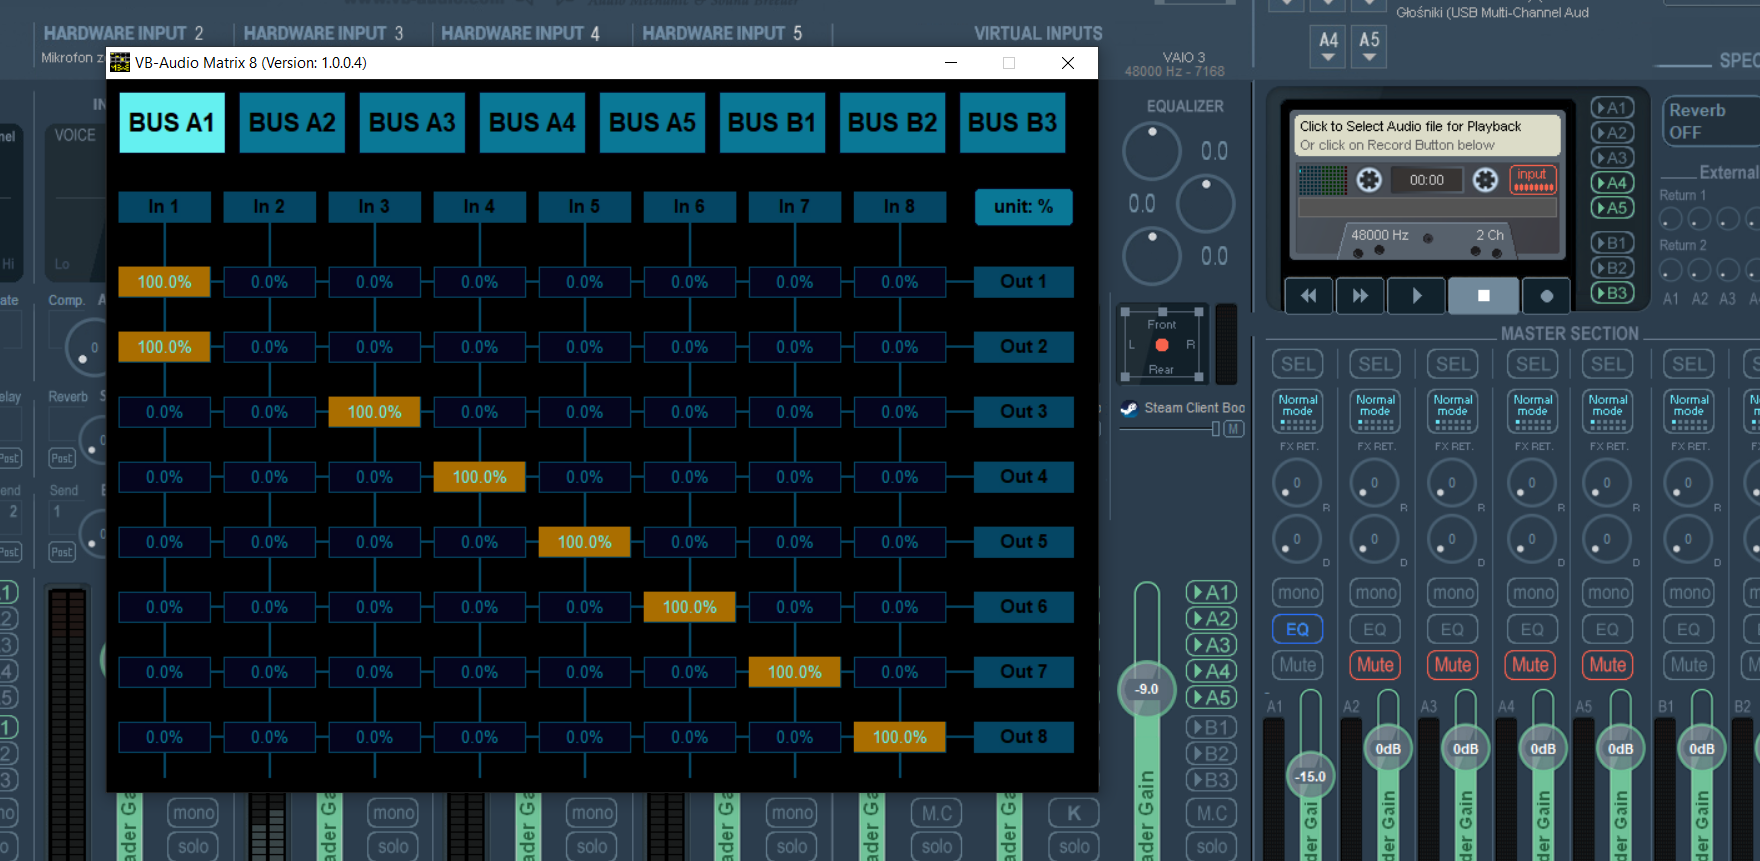Viewport: 1760px width, 861px height.
Task: Route the recorder to bus A1
Action: pyautogui.click(x=1612, y=108)
